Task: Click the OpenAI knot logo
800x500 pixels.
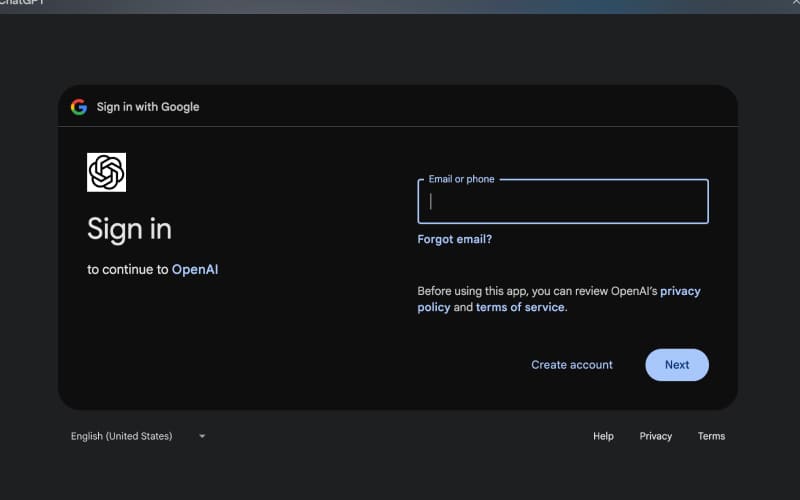Action: pos(106,172)
